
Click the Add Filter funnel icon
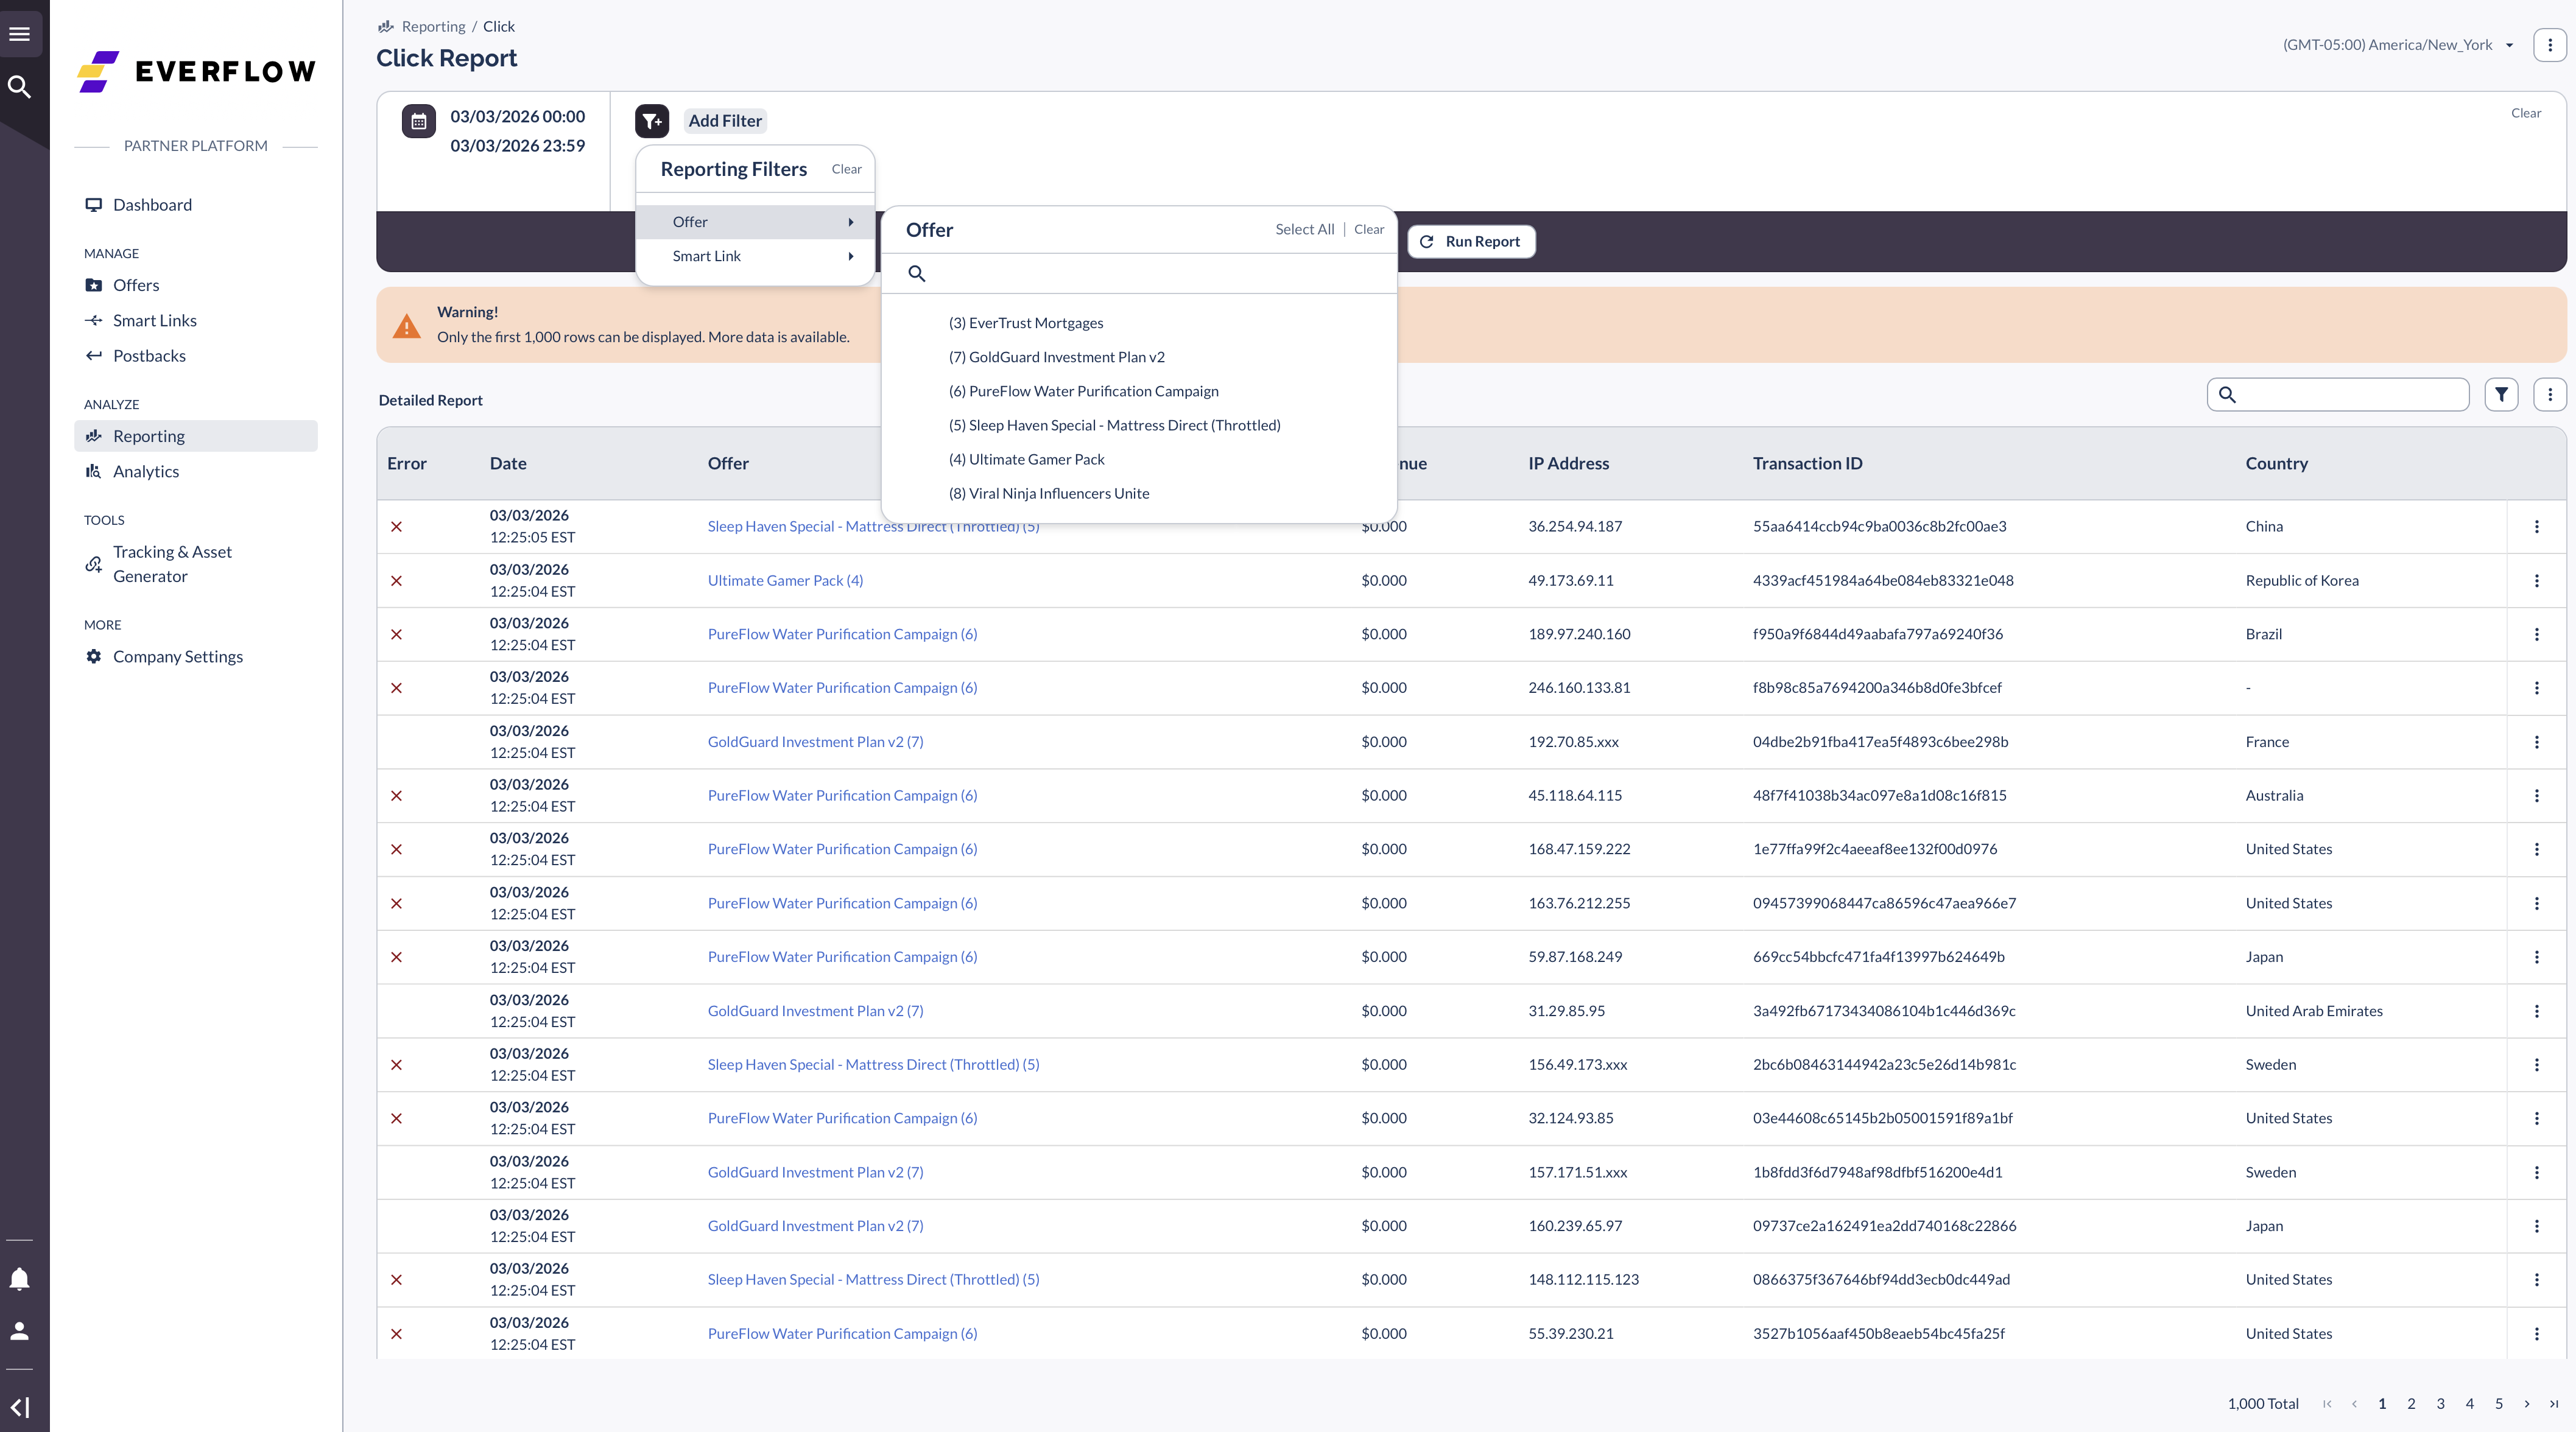pyautogui.click(x=652, y=120)
